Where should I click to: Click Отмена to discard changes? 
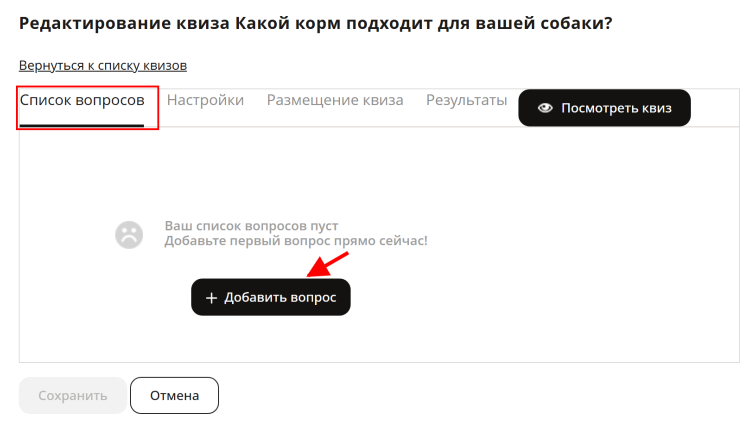pyautogui.click(x=175, y=396)
